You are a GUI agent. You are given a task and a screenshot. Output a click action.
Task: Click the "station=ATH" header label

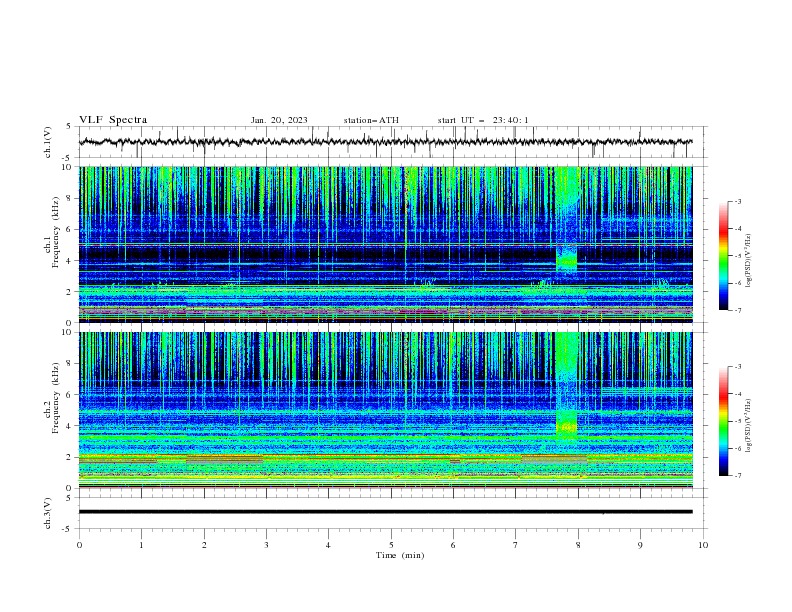[371, 120]
